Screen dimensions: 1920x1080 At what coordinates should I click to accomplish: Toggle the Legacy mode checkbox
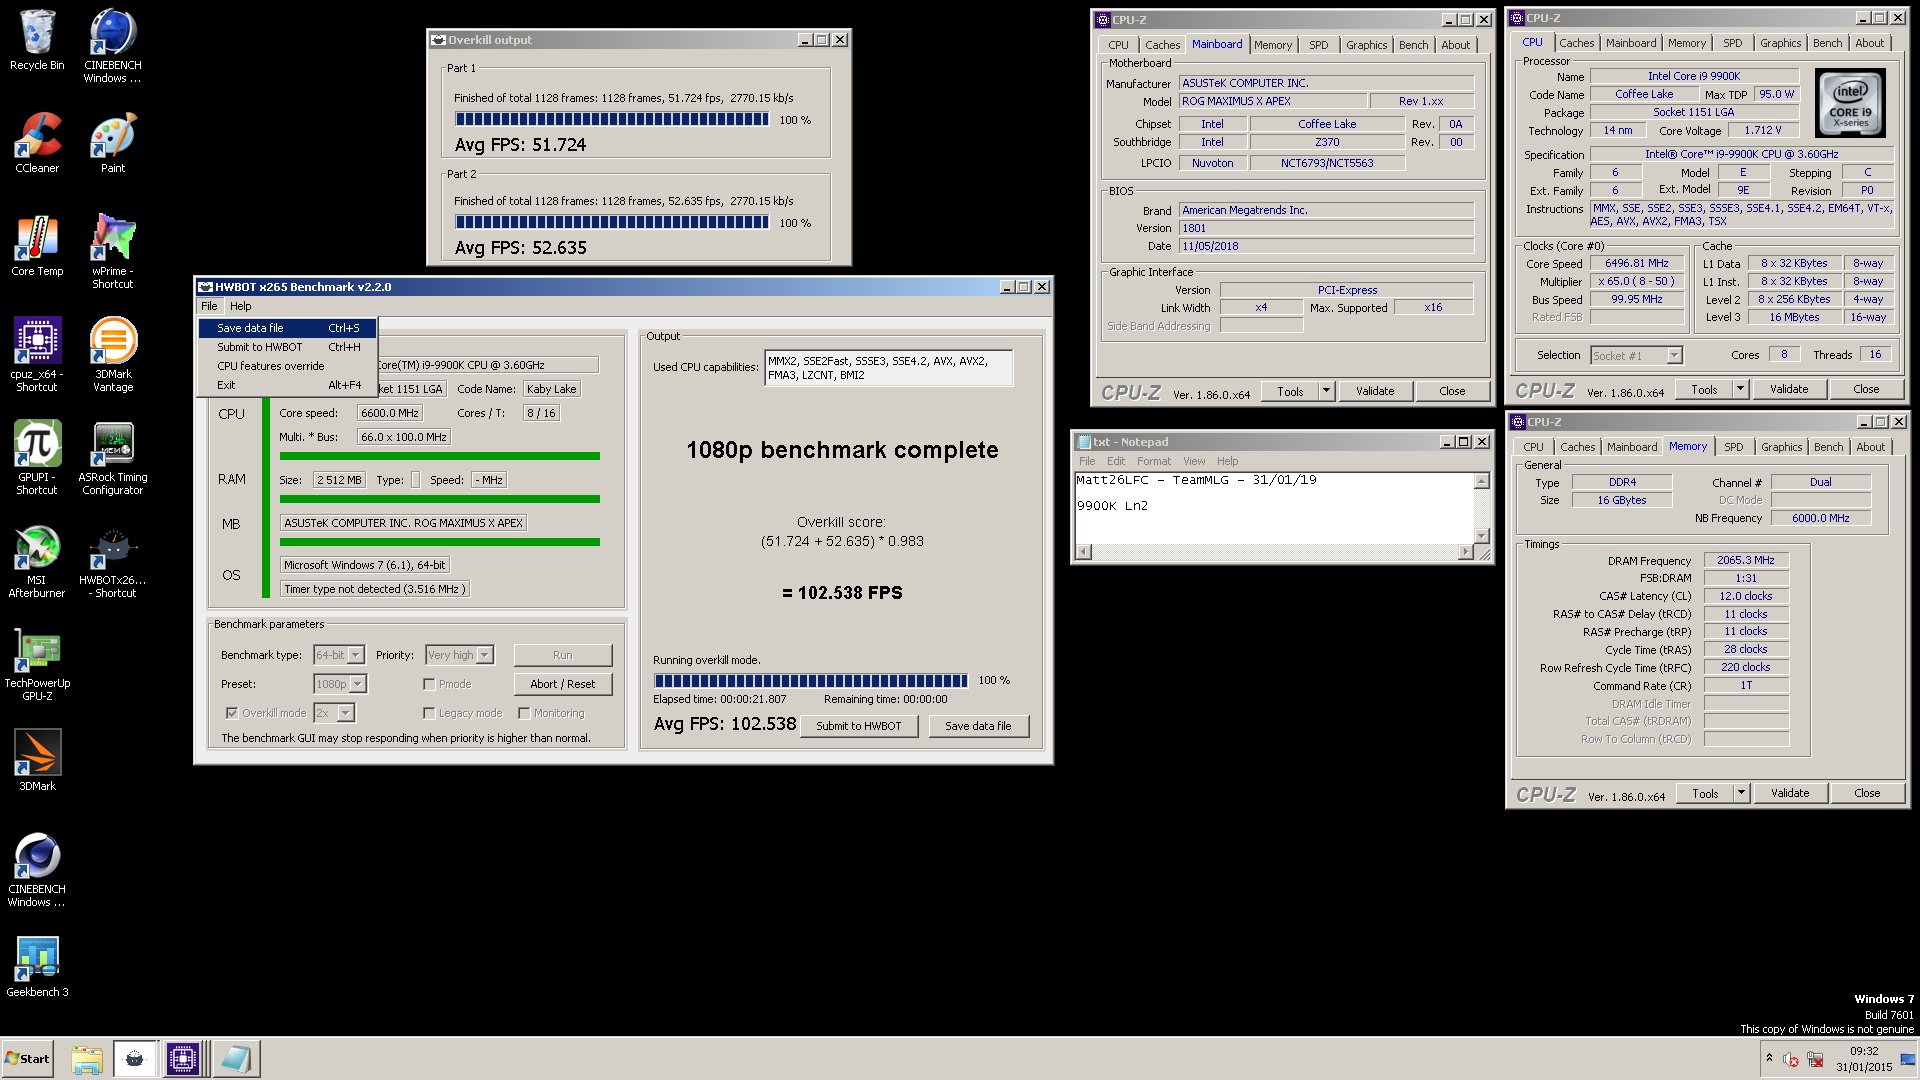pos(429,713)
